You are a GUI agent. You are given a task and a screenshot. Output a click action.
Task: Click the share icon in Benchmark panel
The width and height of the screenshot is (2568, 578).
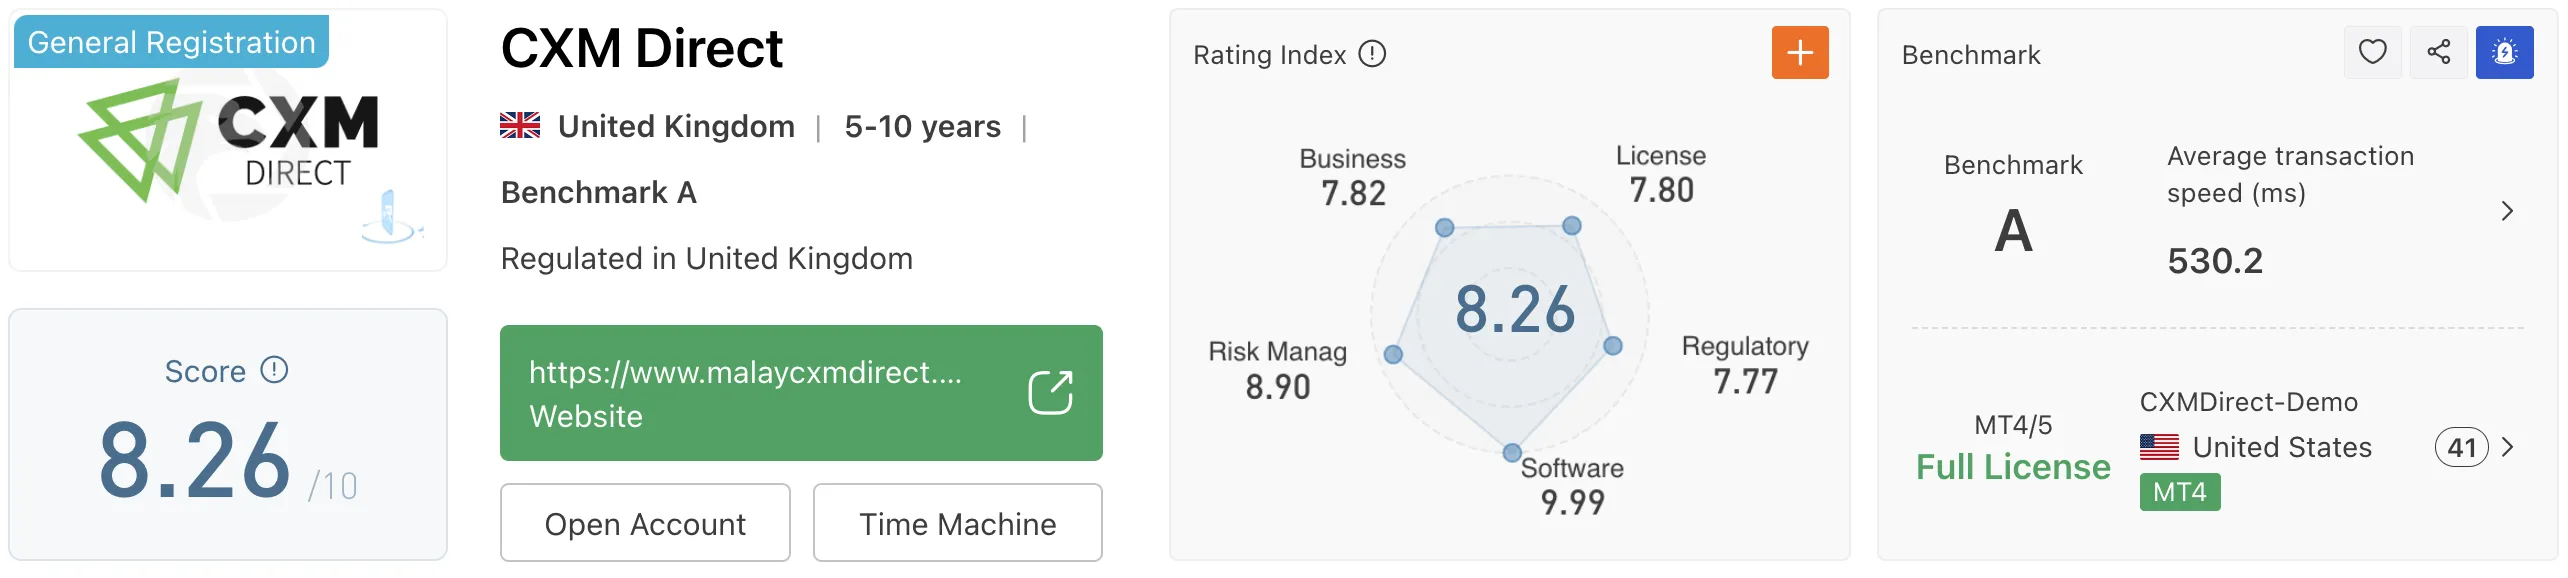[2438, 52]
